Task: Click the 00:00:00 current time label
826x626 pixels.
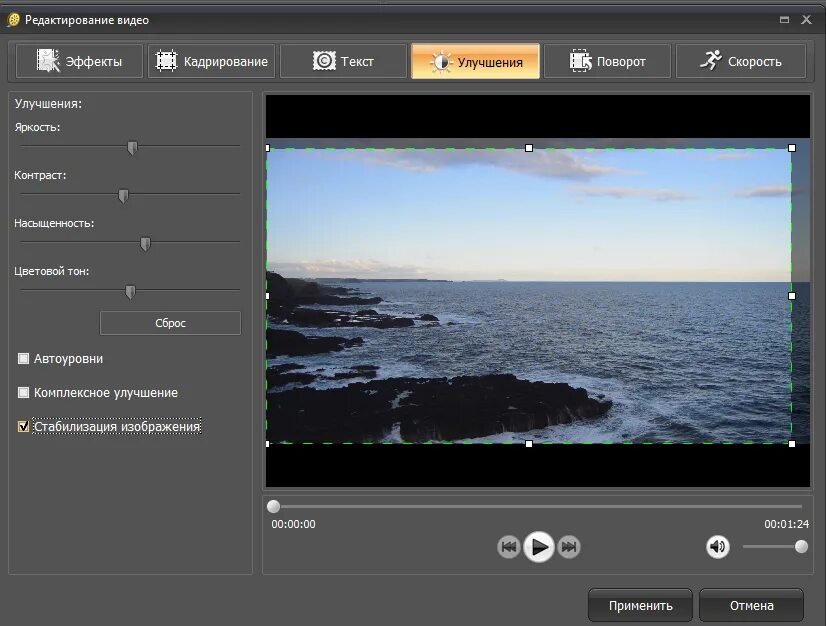Action: coord(293,524)
